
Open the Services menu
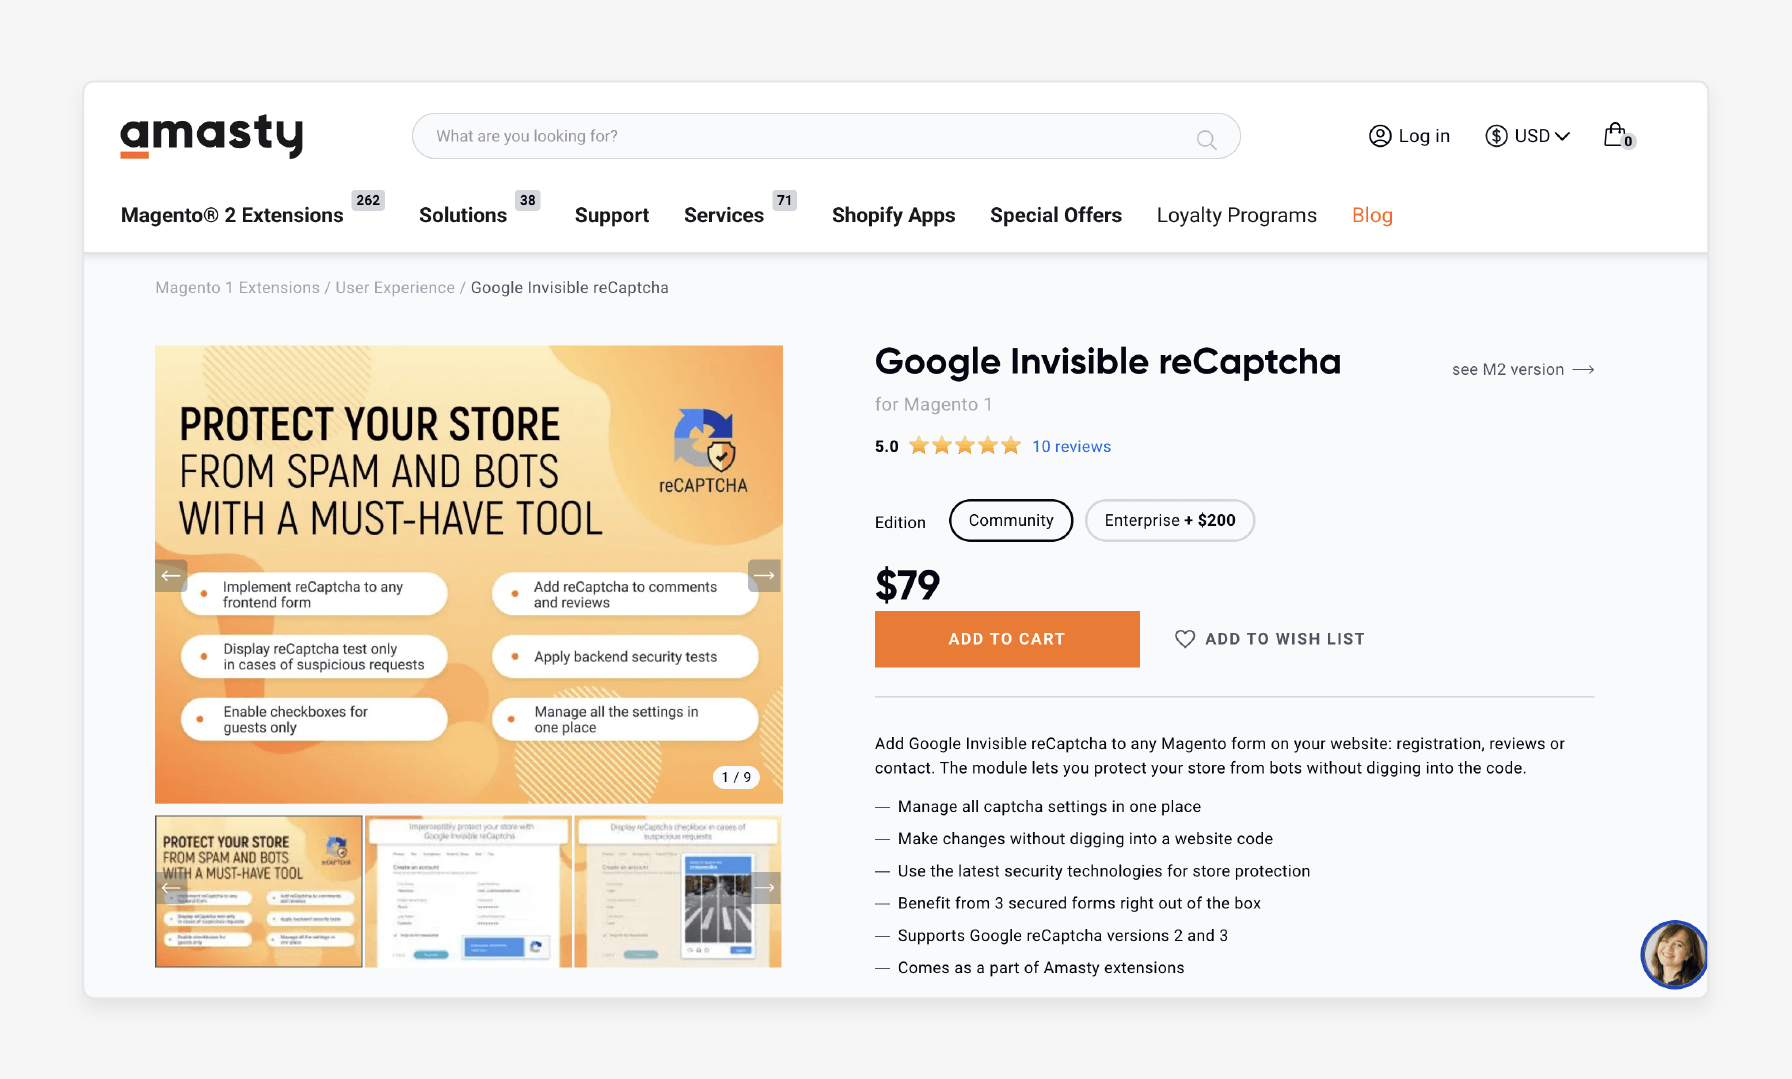724,215
